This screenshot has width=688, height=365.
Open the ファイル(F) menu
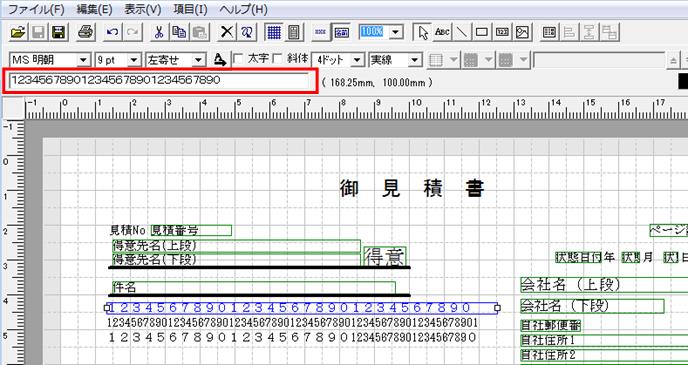(37, 9)
